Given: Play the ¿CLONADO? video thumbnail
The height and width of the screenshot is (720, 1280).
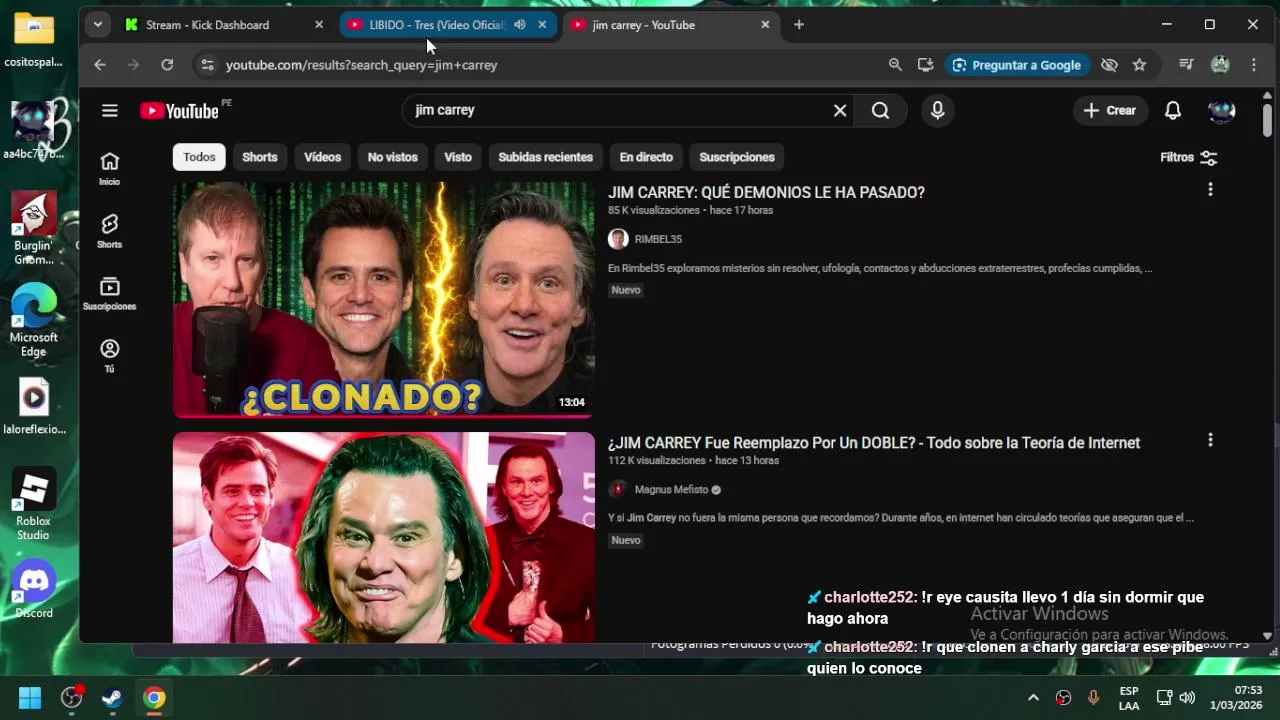Looking at the screenshot, I should pyautogui.click(x=384, y=299).
